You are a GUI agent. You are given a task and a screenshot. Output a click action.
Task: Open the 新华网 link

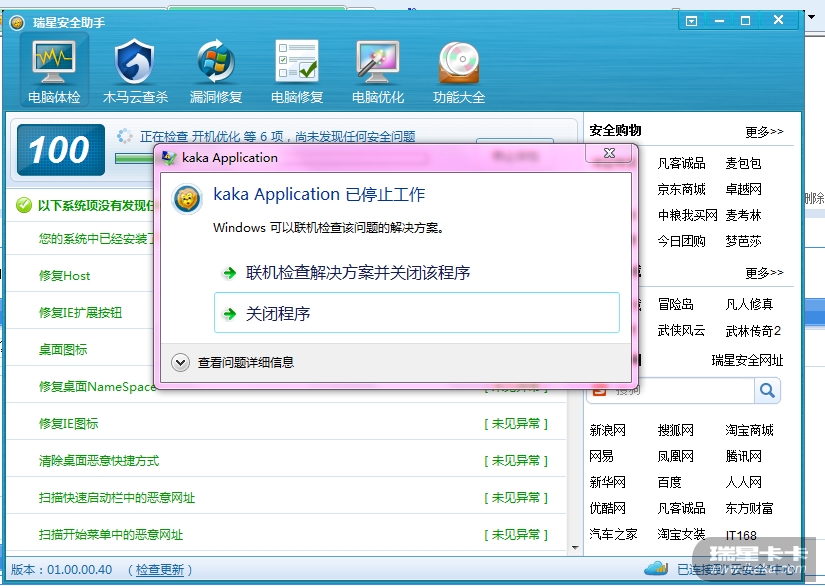pyautogui.click(x=607, y=482)
